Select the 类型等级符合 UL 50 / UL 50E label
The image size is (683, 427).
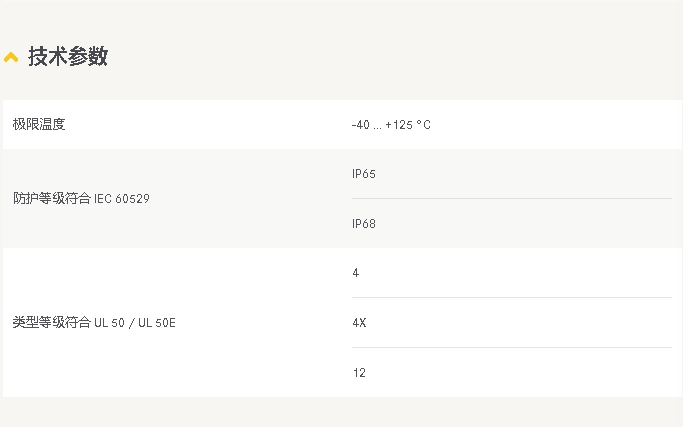94,322
